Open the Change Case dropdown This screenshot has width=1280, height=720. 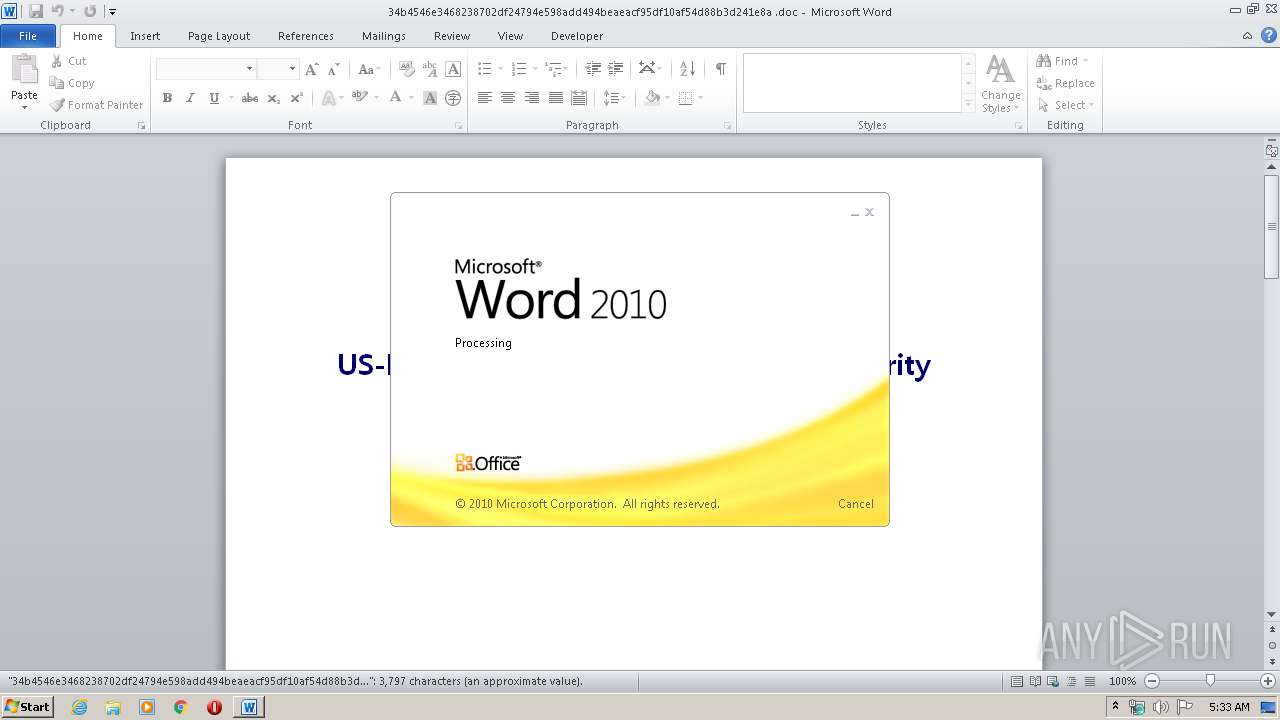point(368,69)
